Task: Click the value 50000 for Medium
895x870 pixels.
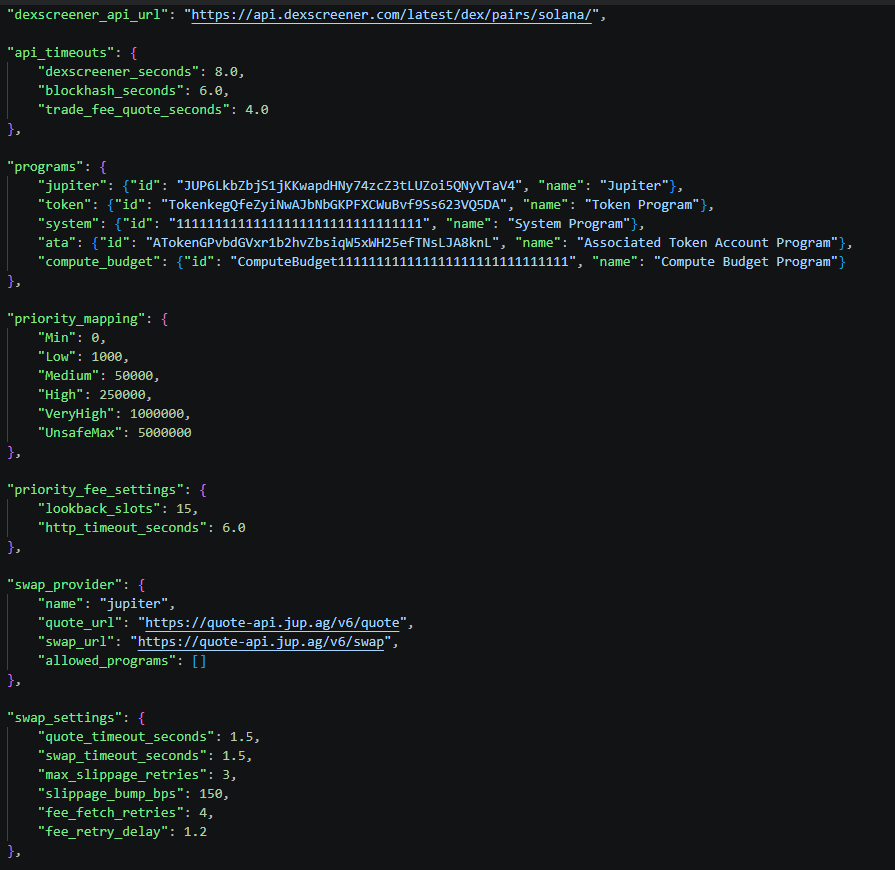Action: tap(134, 376)
